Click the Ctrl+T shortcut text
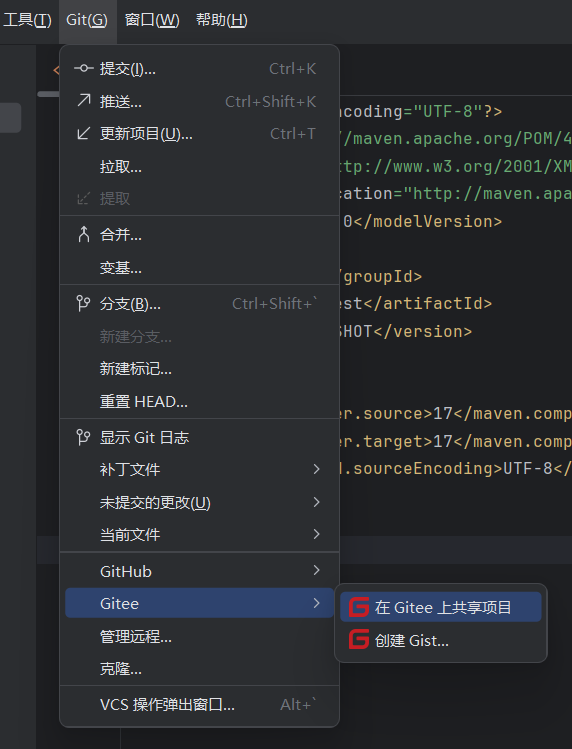572x749 pixels. [x=293, y=134]
